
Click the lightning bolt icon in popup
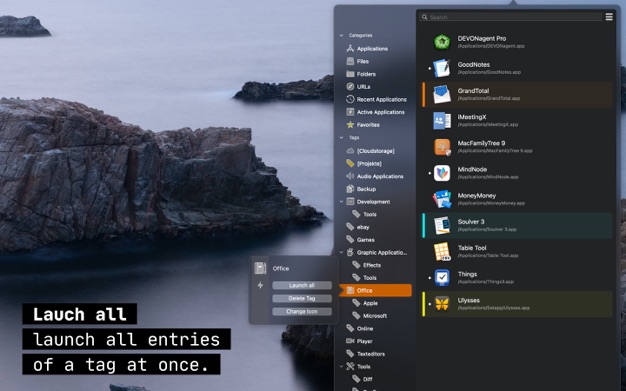(x=260, y=285)
